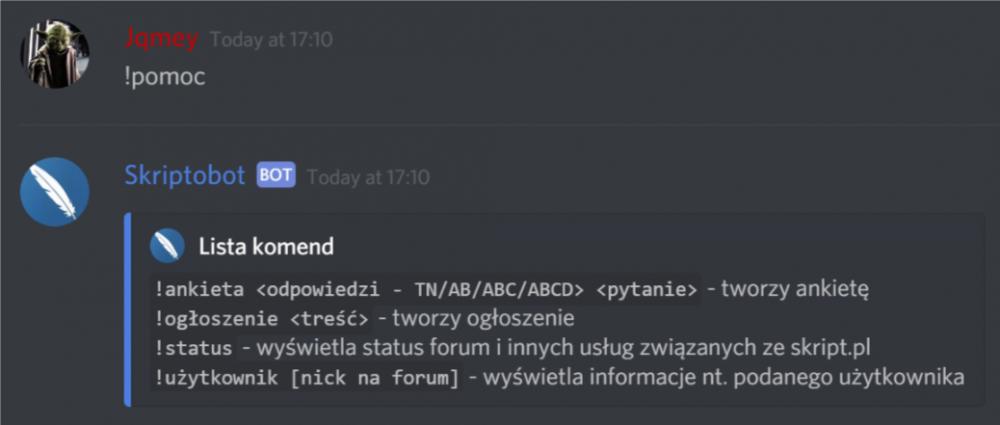Click the !użytkownik [nick na forum] code block
This screenshot has width=1000, height=425.
click(x=307, y=378)
